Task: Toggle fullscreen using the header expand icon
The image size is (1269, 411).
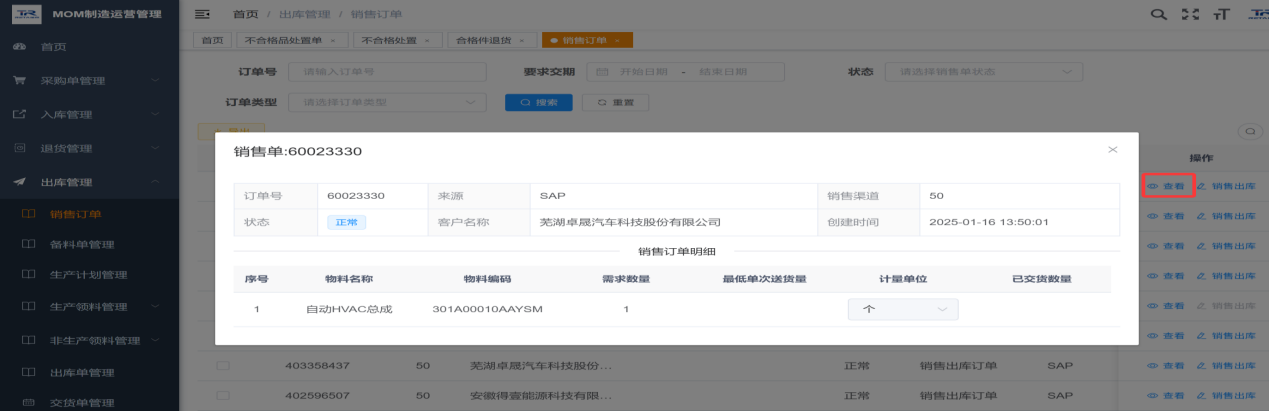Action: point(1190,14)
